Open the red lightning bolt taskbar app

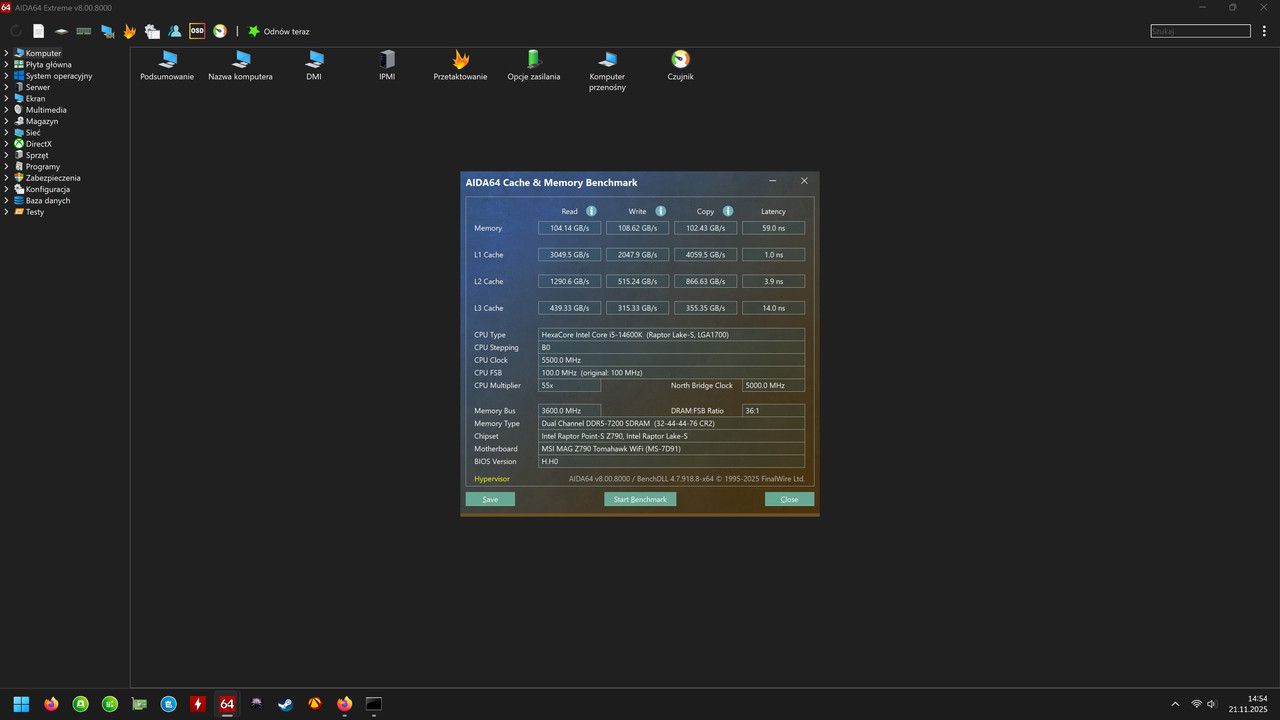[x=198, y=704]
